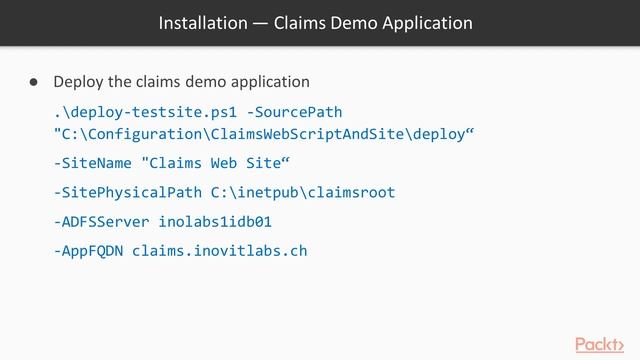Click the line -SiteName "Claims Web Site"
Image resolution: width=640 pixels, height=360 pixels.
[x=171, y=163]
